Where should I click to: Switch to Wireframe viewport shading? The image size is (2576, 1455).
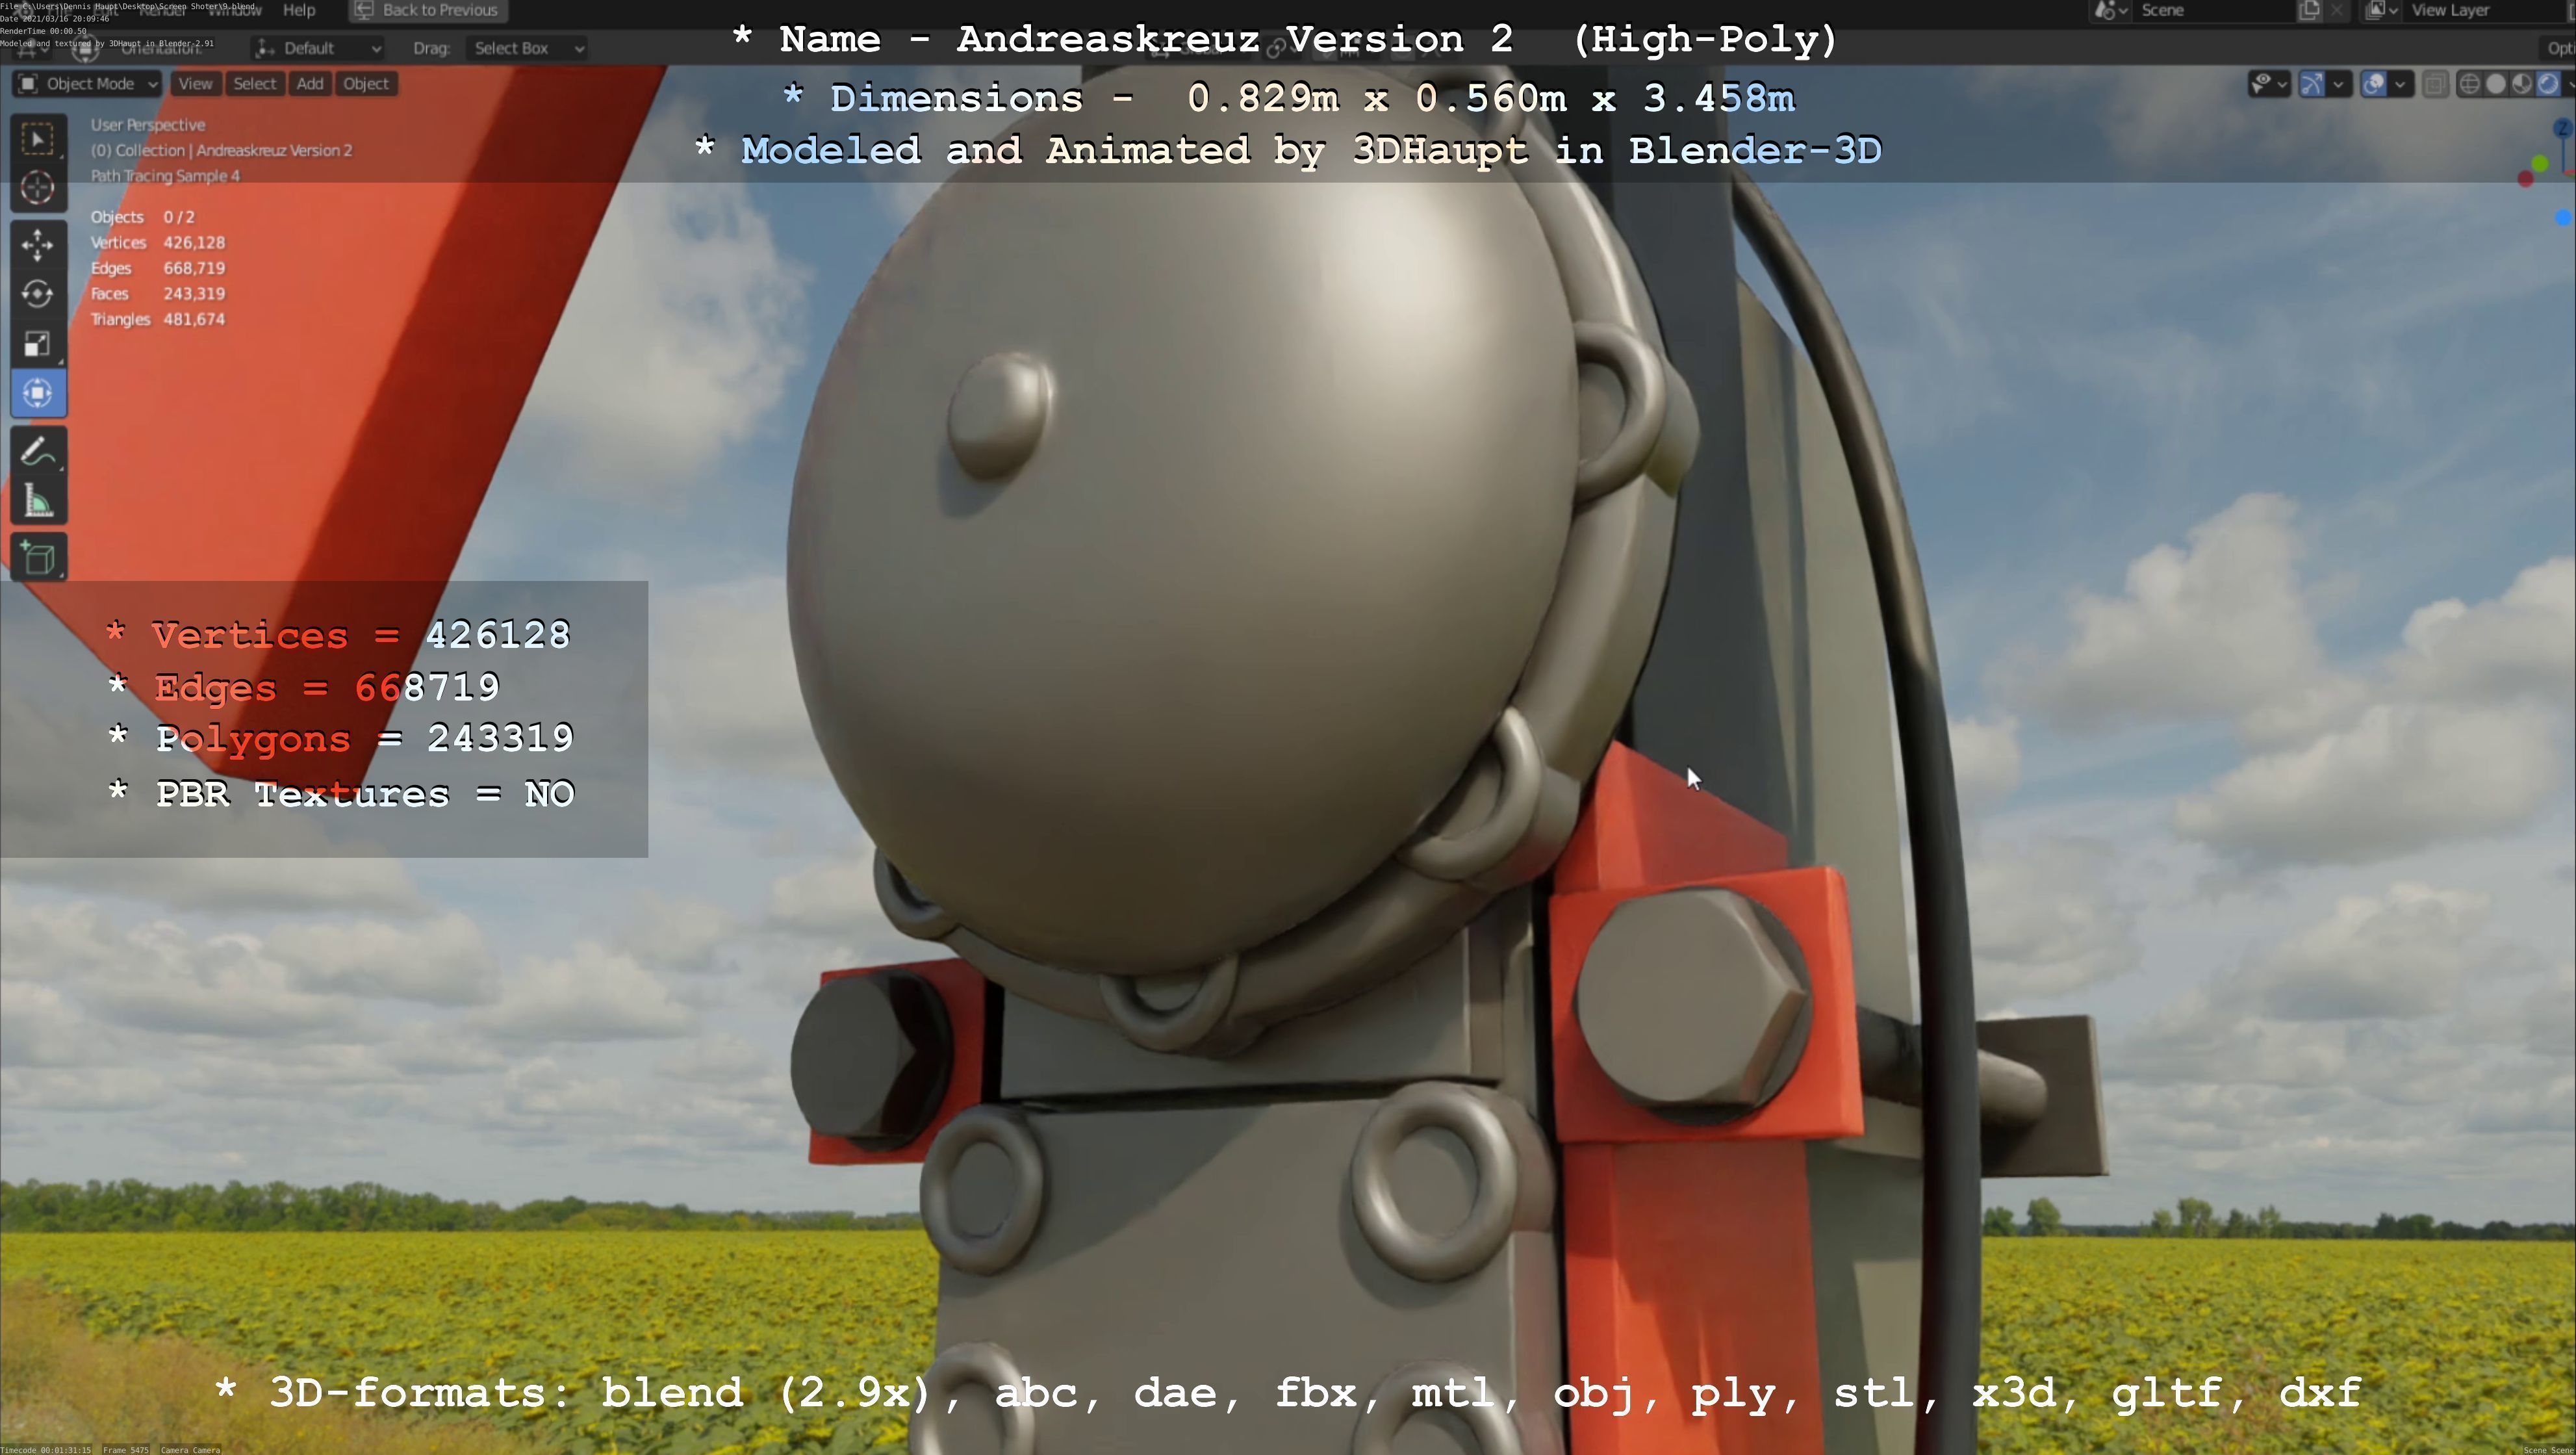[2469, 84]
